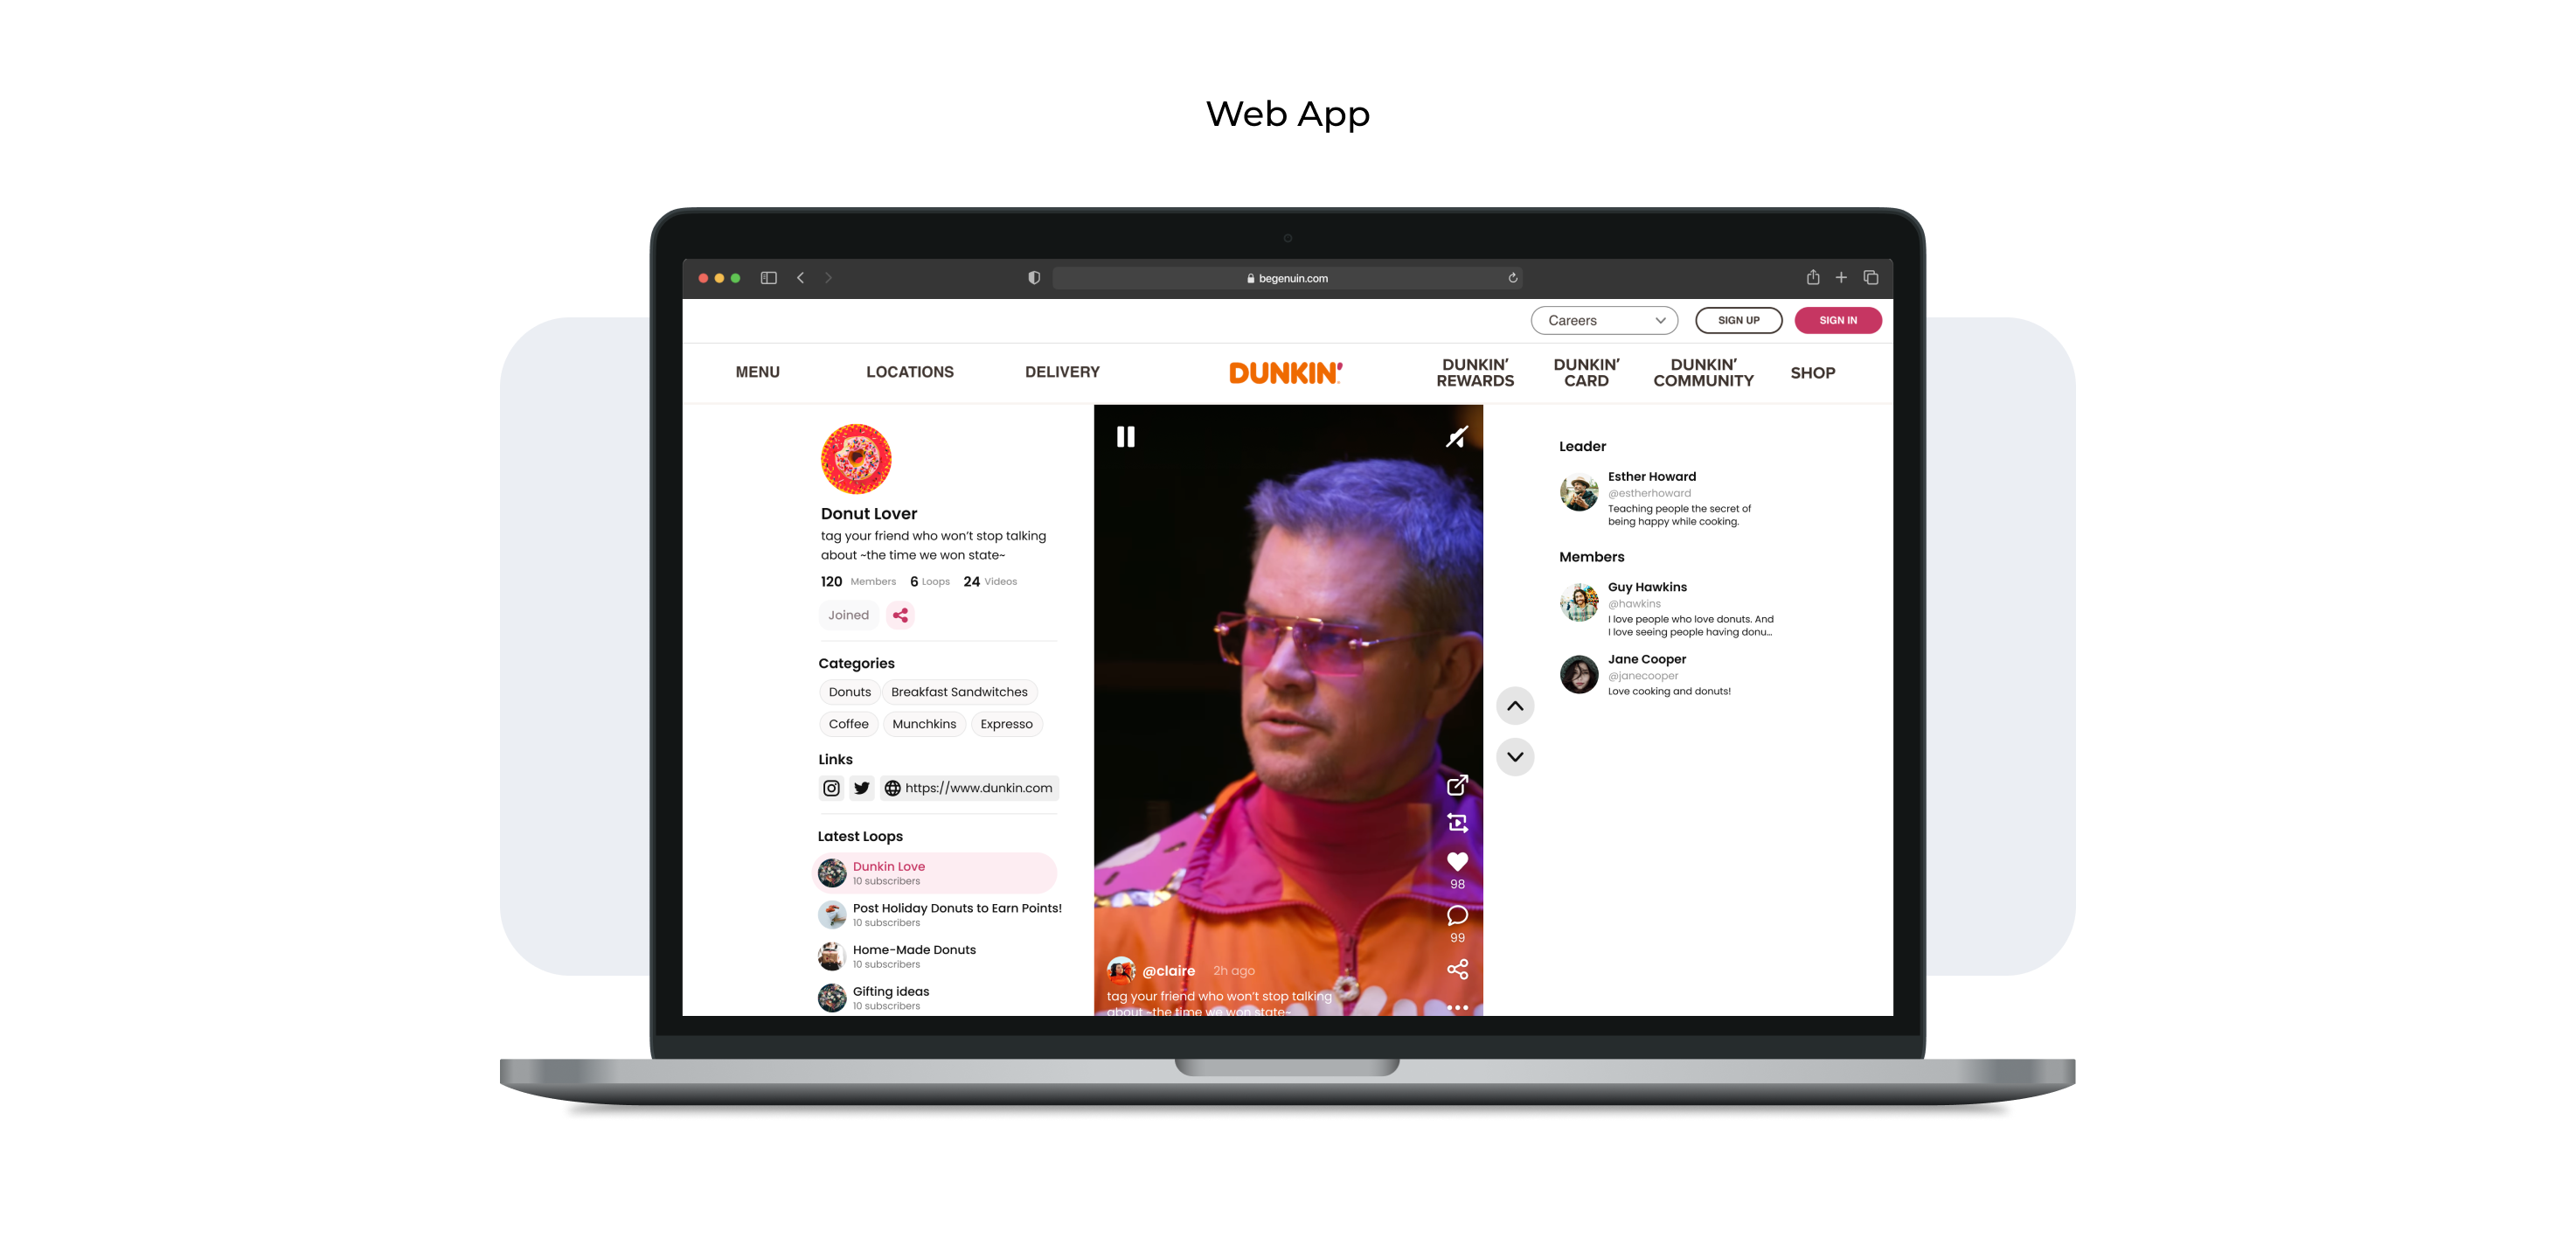Image resolution: width=2576 pixels, height=1238 pixels.
Task: Open the DUNKIN' COMMUNITY navigation item
Action: point(1703,373)
